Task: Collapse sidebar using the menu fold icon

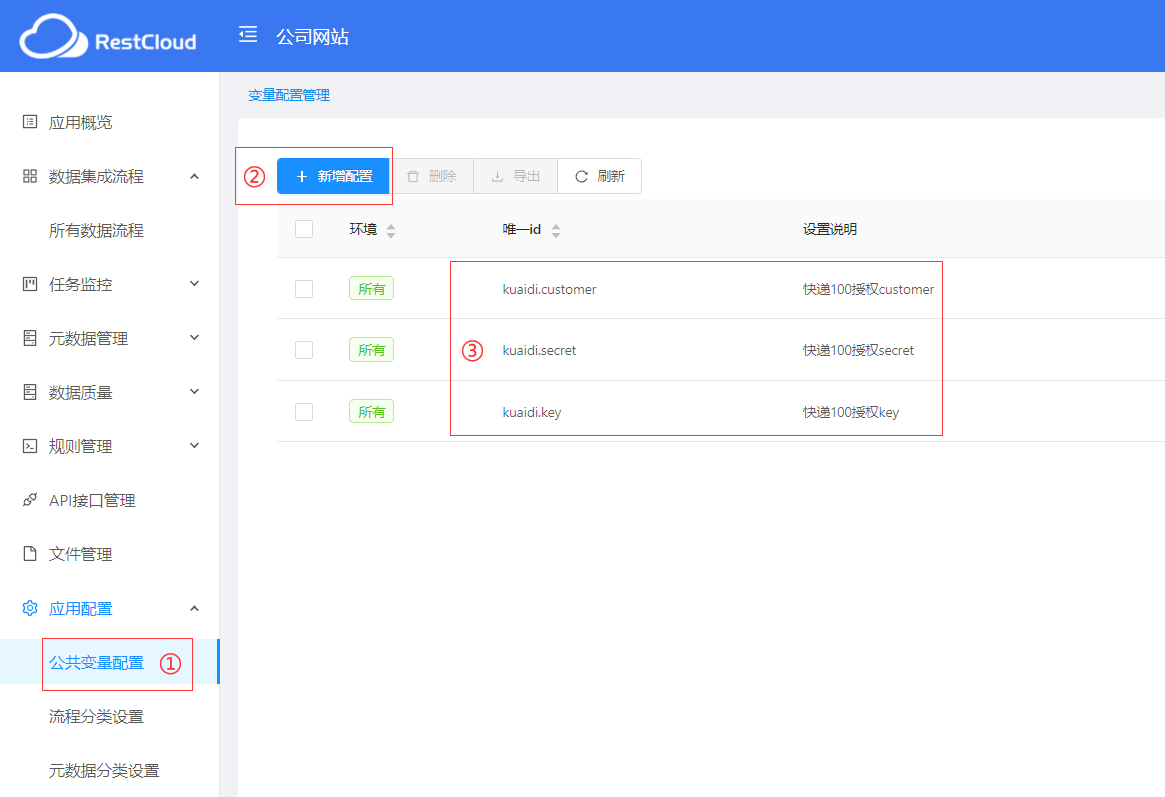Action: point(248,35)
